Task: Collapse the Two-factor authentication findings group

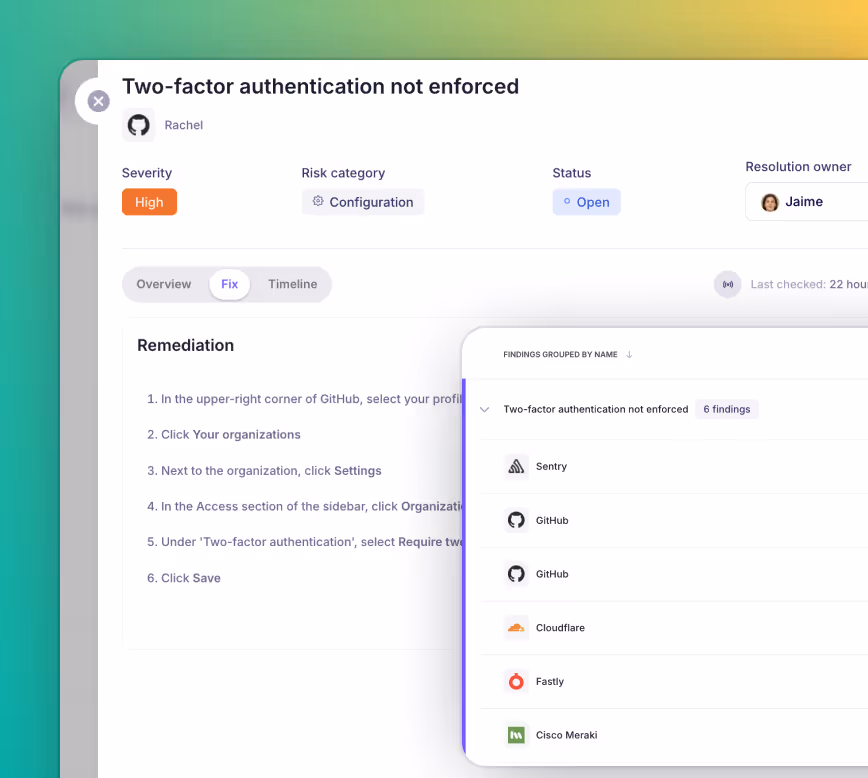Action: [484, 409]
